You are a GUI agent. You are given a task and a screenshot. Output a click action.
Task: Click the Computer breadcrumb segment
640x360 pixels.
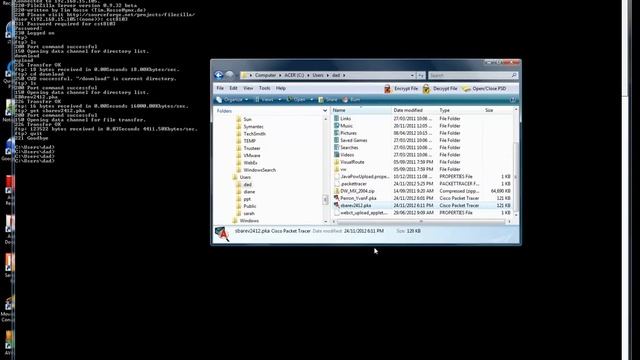[265, 75]
